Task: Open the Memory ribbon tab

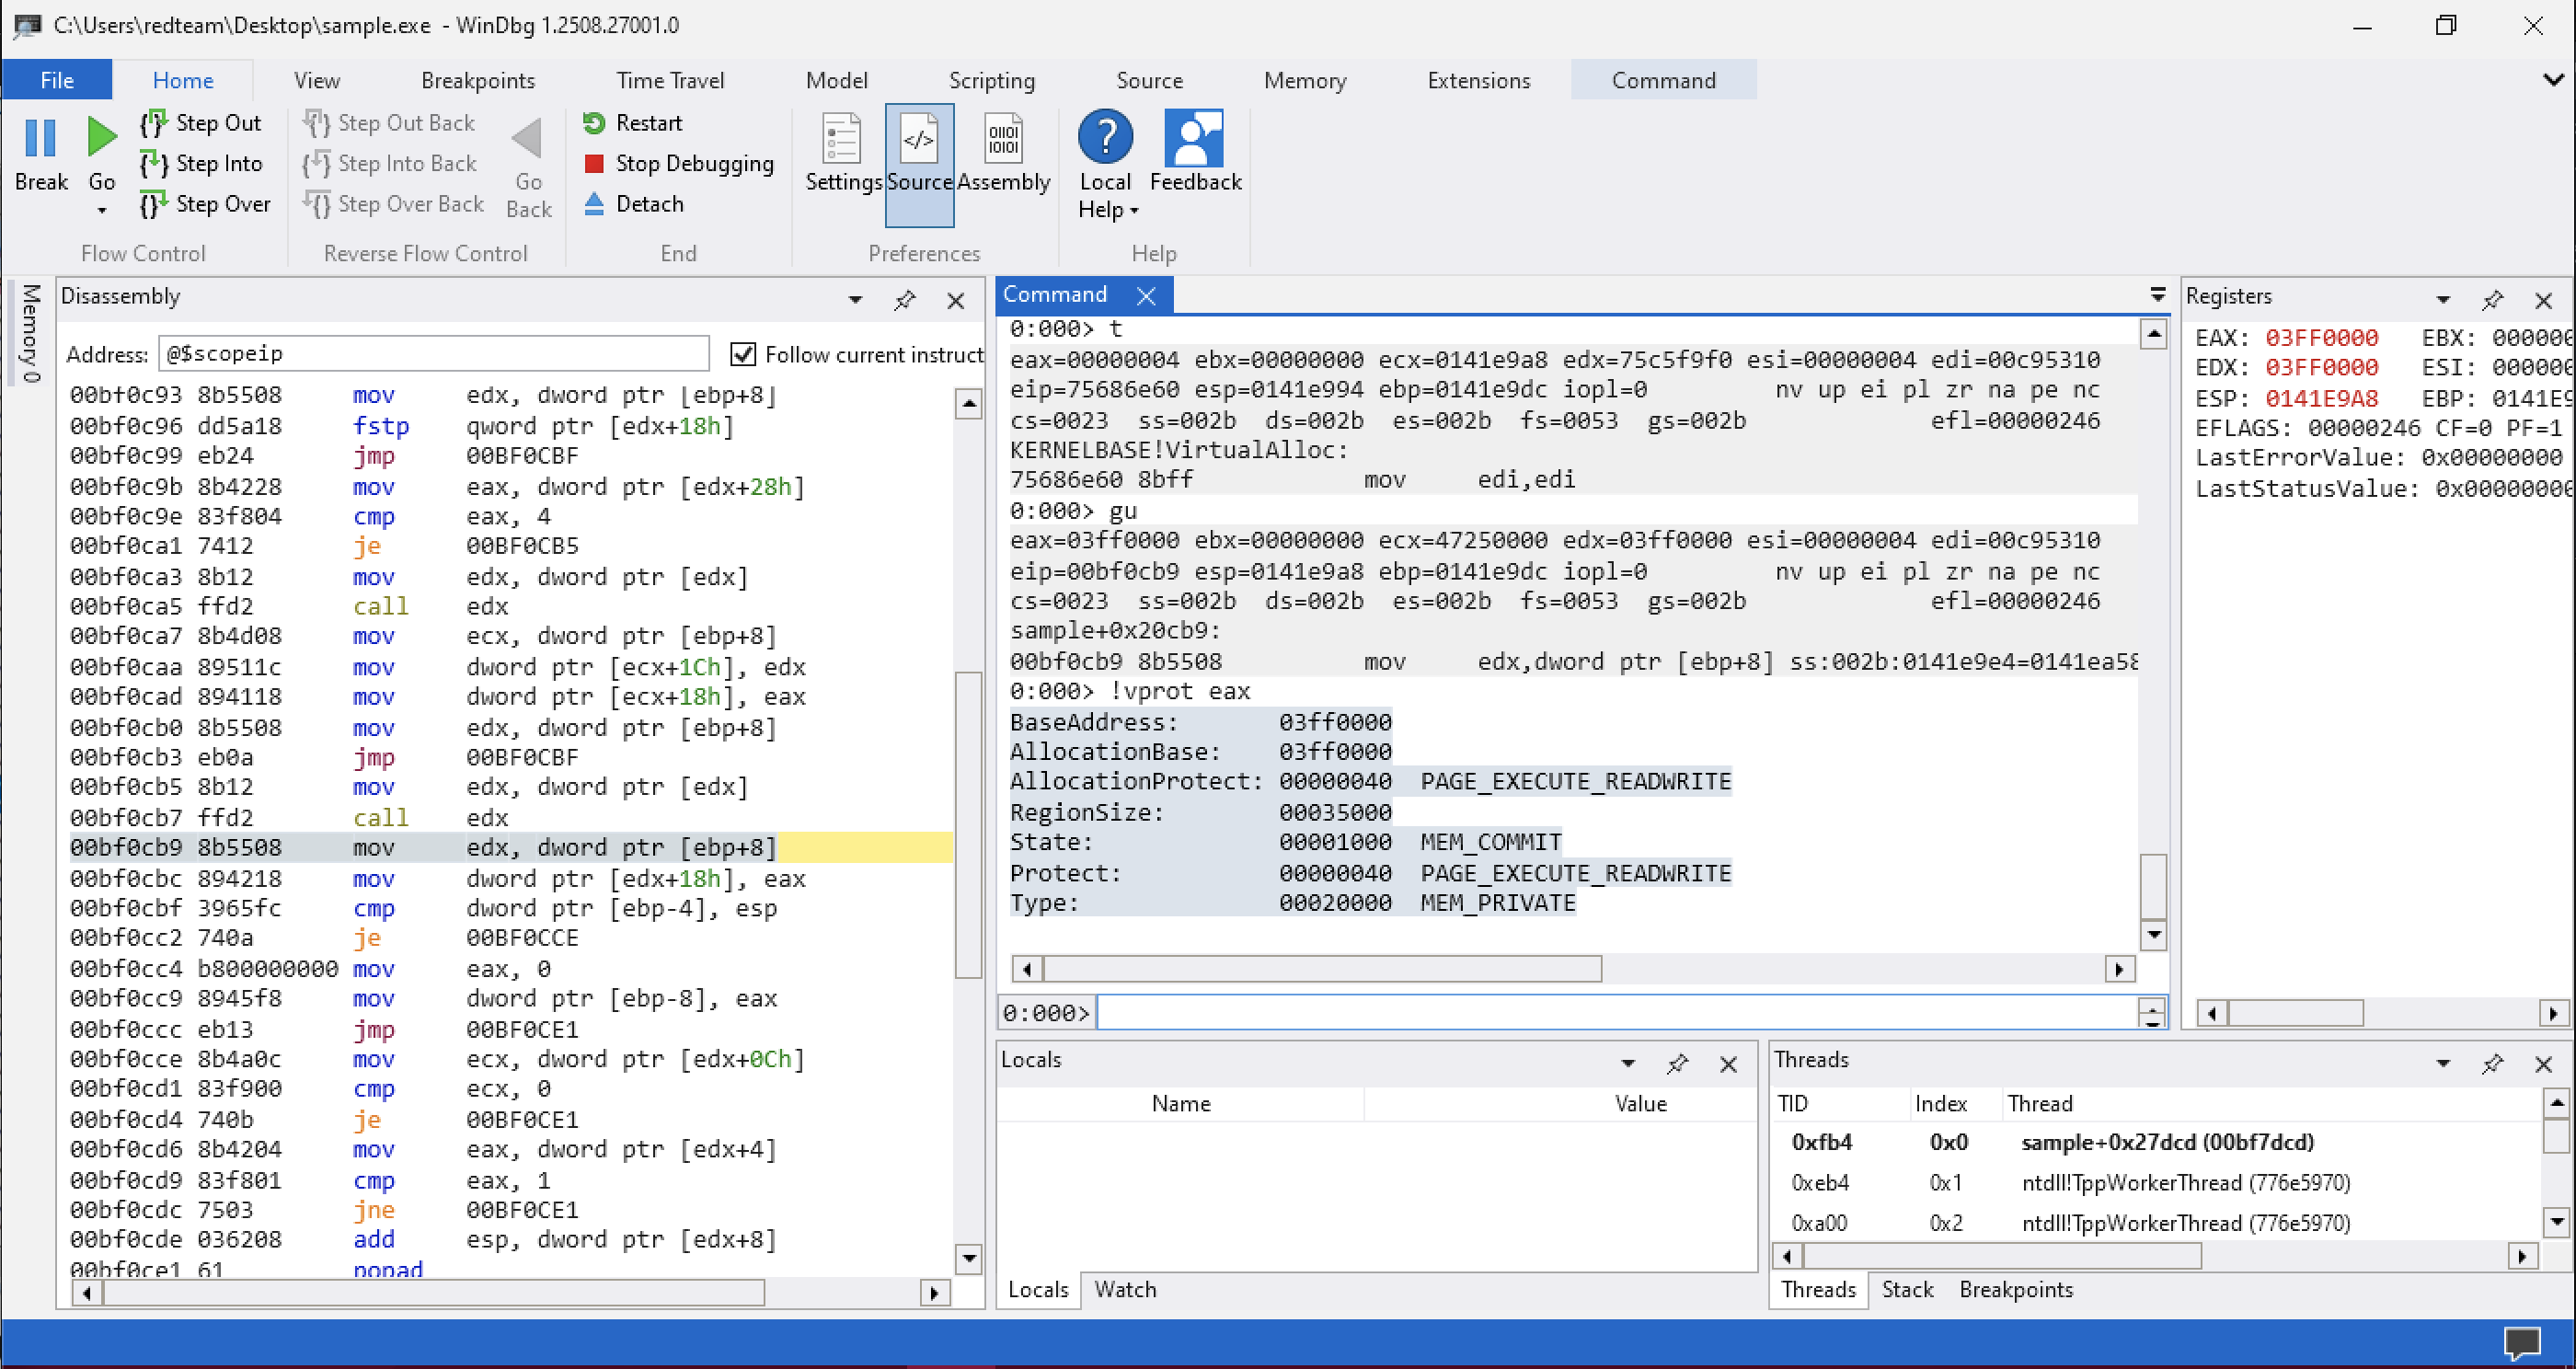Action: 1305,80
